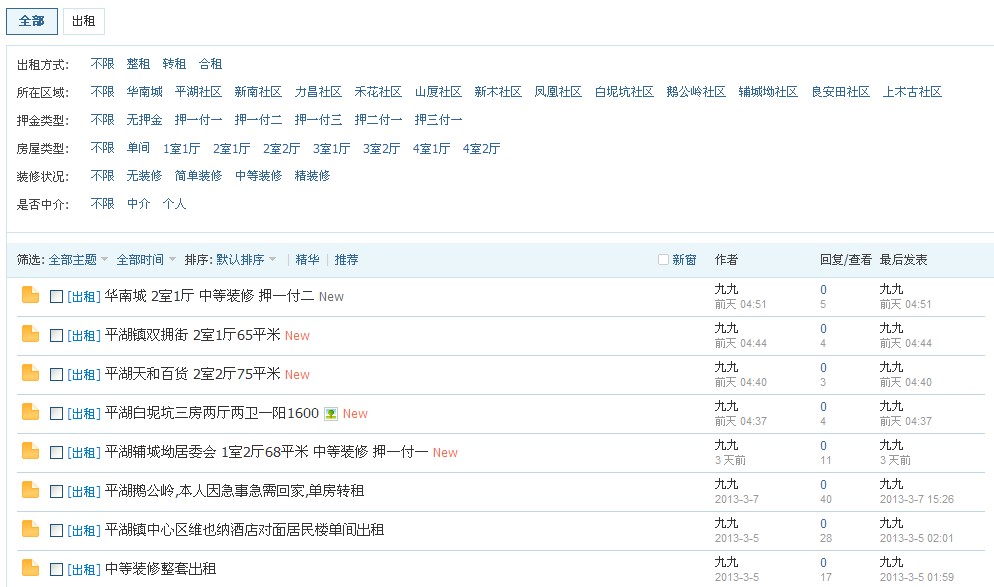The height and width of the screenshot is (587, 994).
Task: Click folder icon for 平湖辅城坳居委会 post
Action: click(30, 451)
